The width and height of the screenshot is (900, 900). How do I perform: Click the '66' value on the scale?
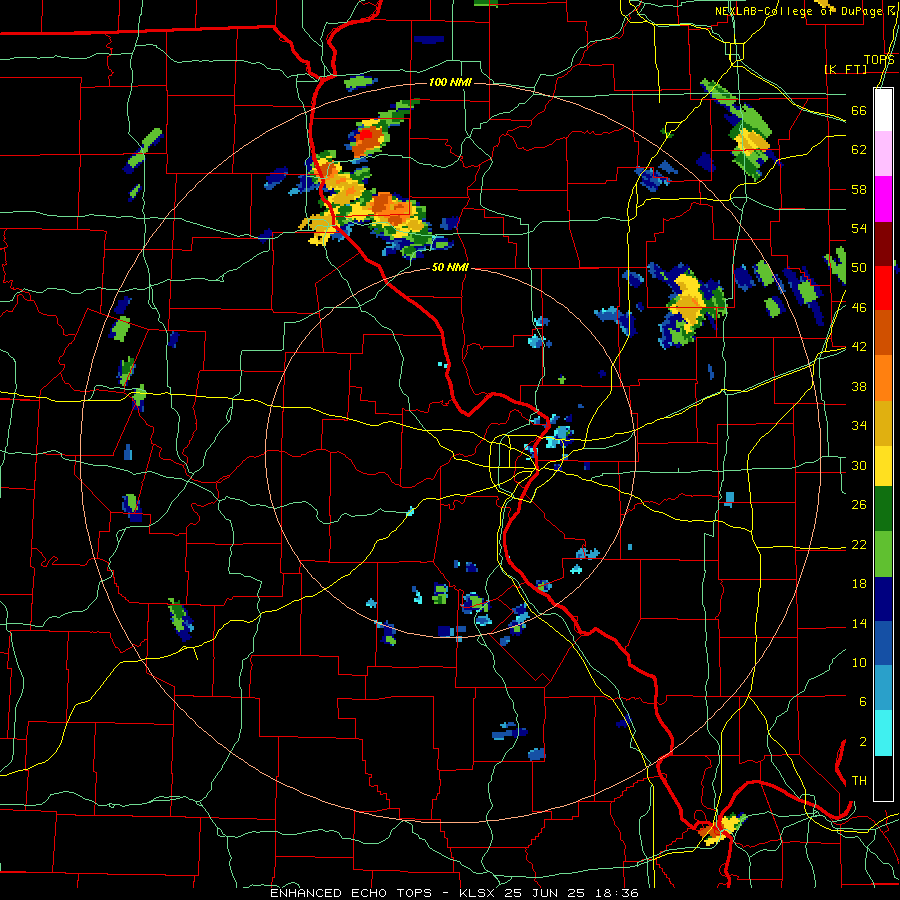[859, 111]
